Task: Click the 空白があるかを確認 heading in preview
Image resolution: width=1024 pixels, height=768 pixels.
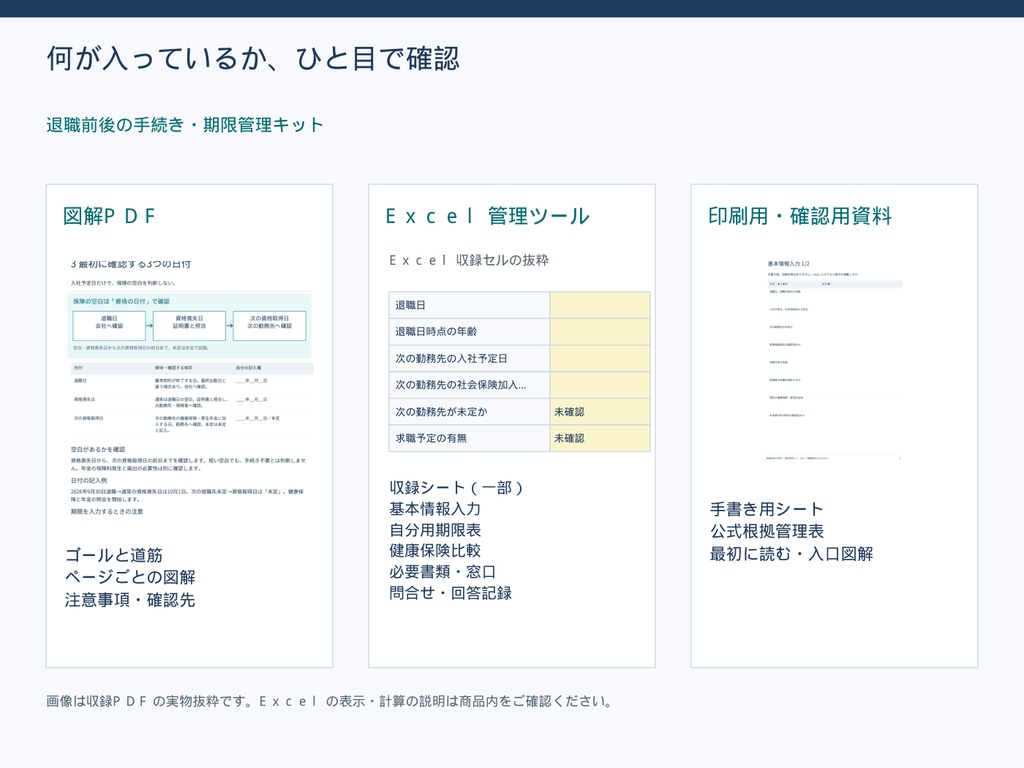Action: tap(98, 450)
